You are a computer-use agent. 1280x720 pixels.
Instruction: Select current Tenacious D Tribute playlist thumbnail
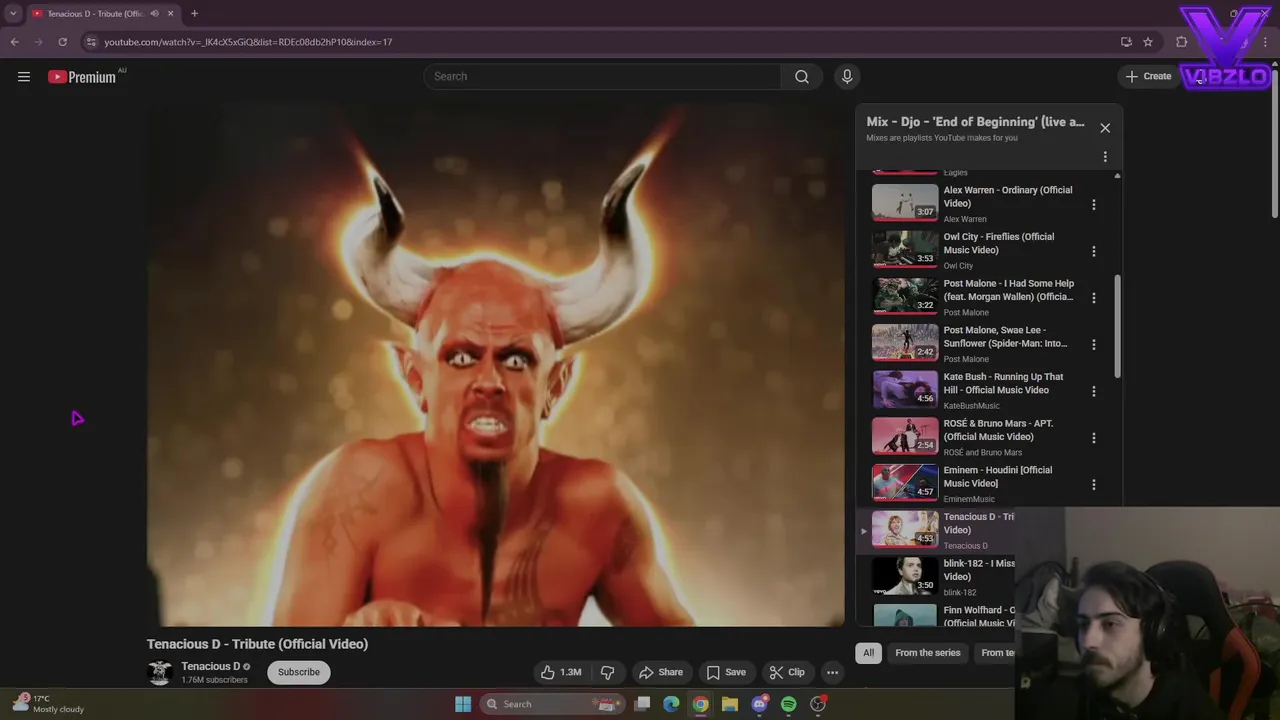click(x=905, y=529)
